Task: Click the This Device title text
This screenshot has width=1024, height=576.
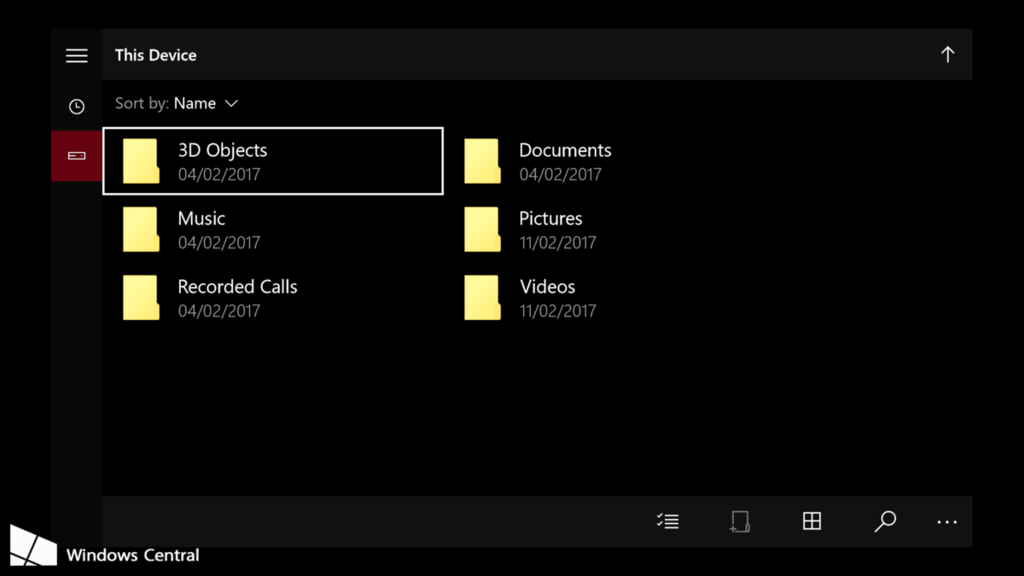Action: coord(155,55)
